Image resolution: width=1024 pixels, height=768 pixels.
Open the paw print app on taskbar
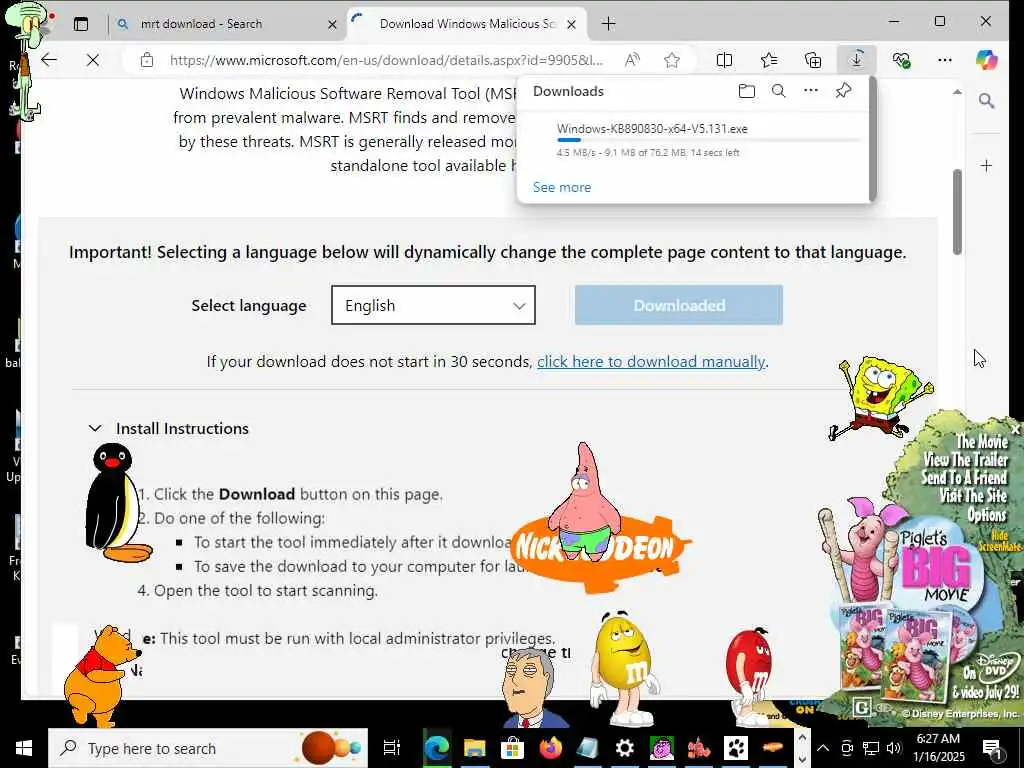(736, 748)
